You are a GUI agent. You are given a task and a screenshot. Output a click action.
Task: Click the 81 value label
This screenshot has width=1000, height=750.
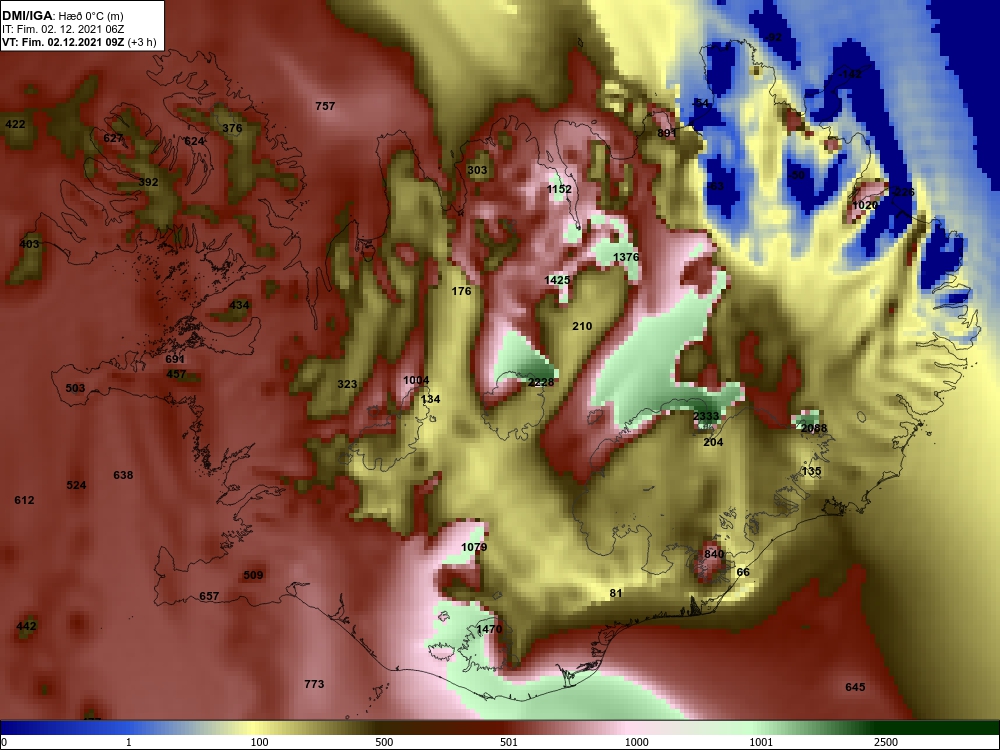pos(615,593)
